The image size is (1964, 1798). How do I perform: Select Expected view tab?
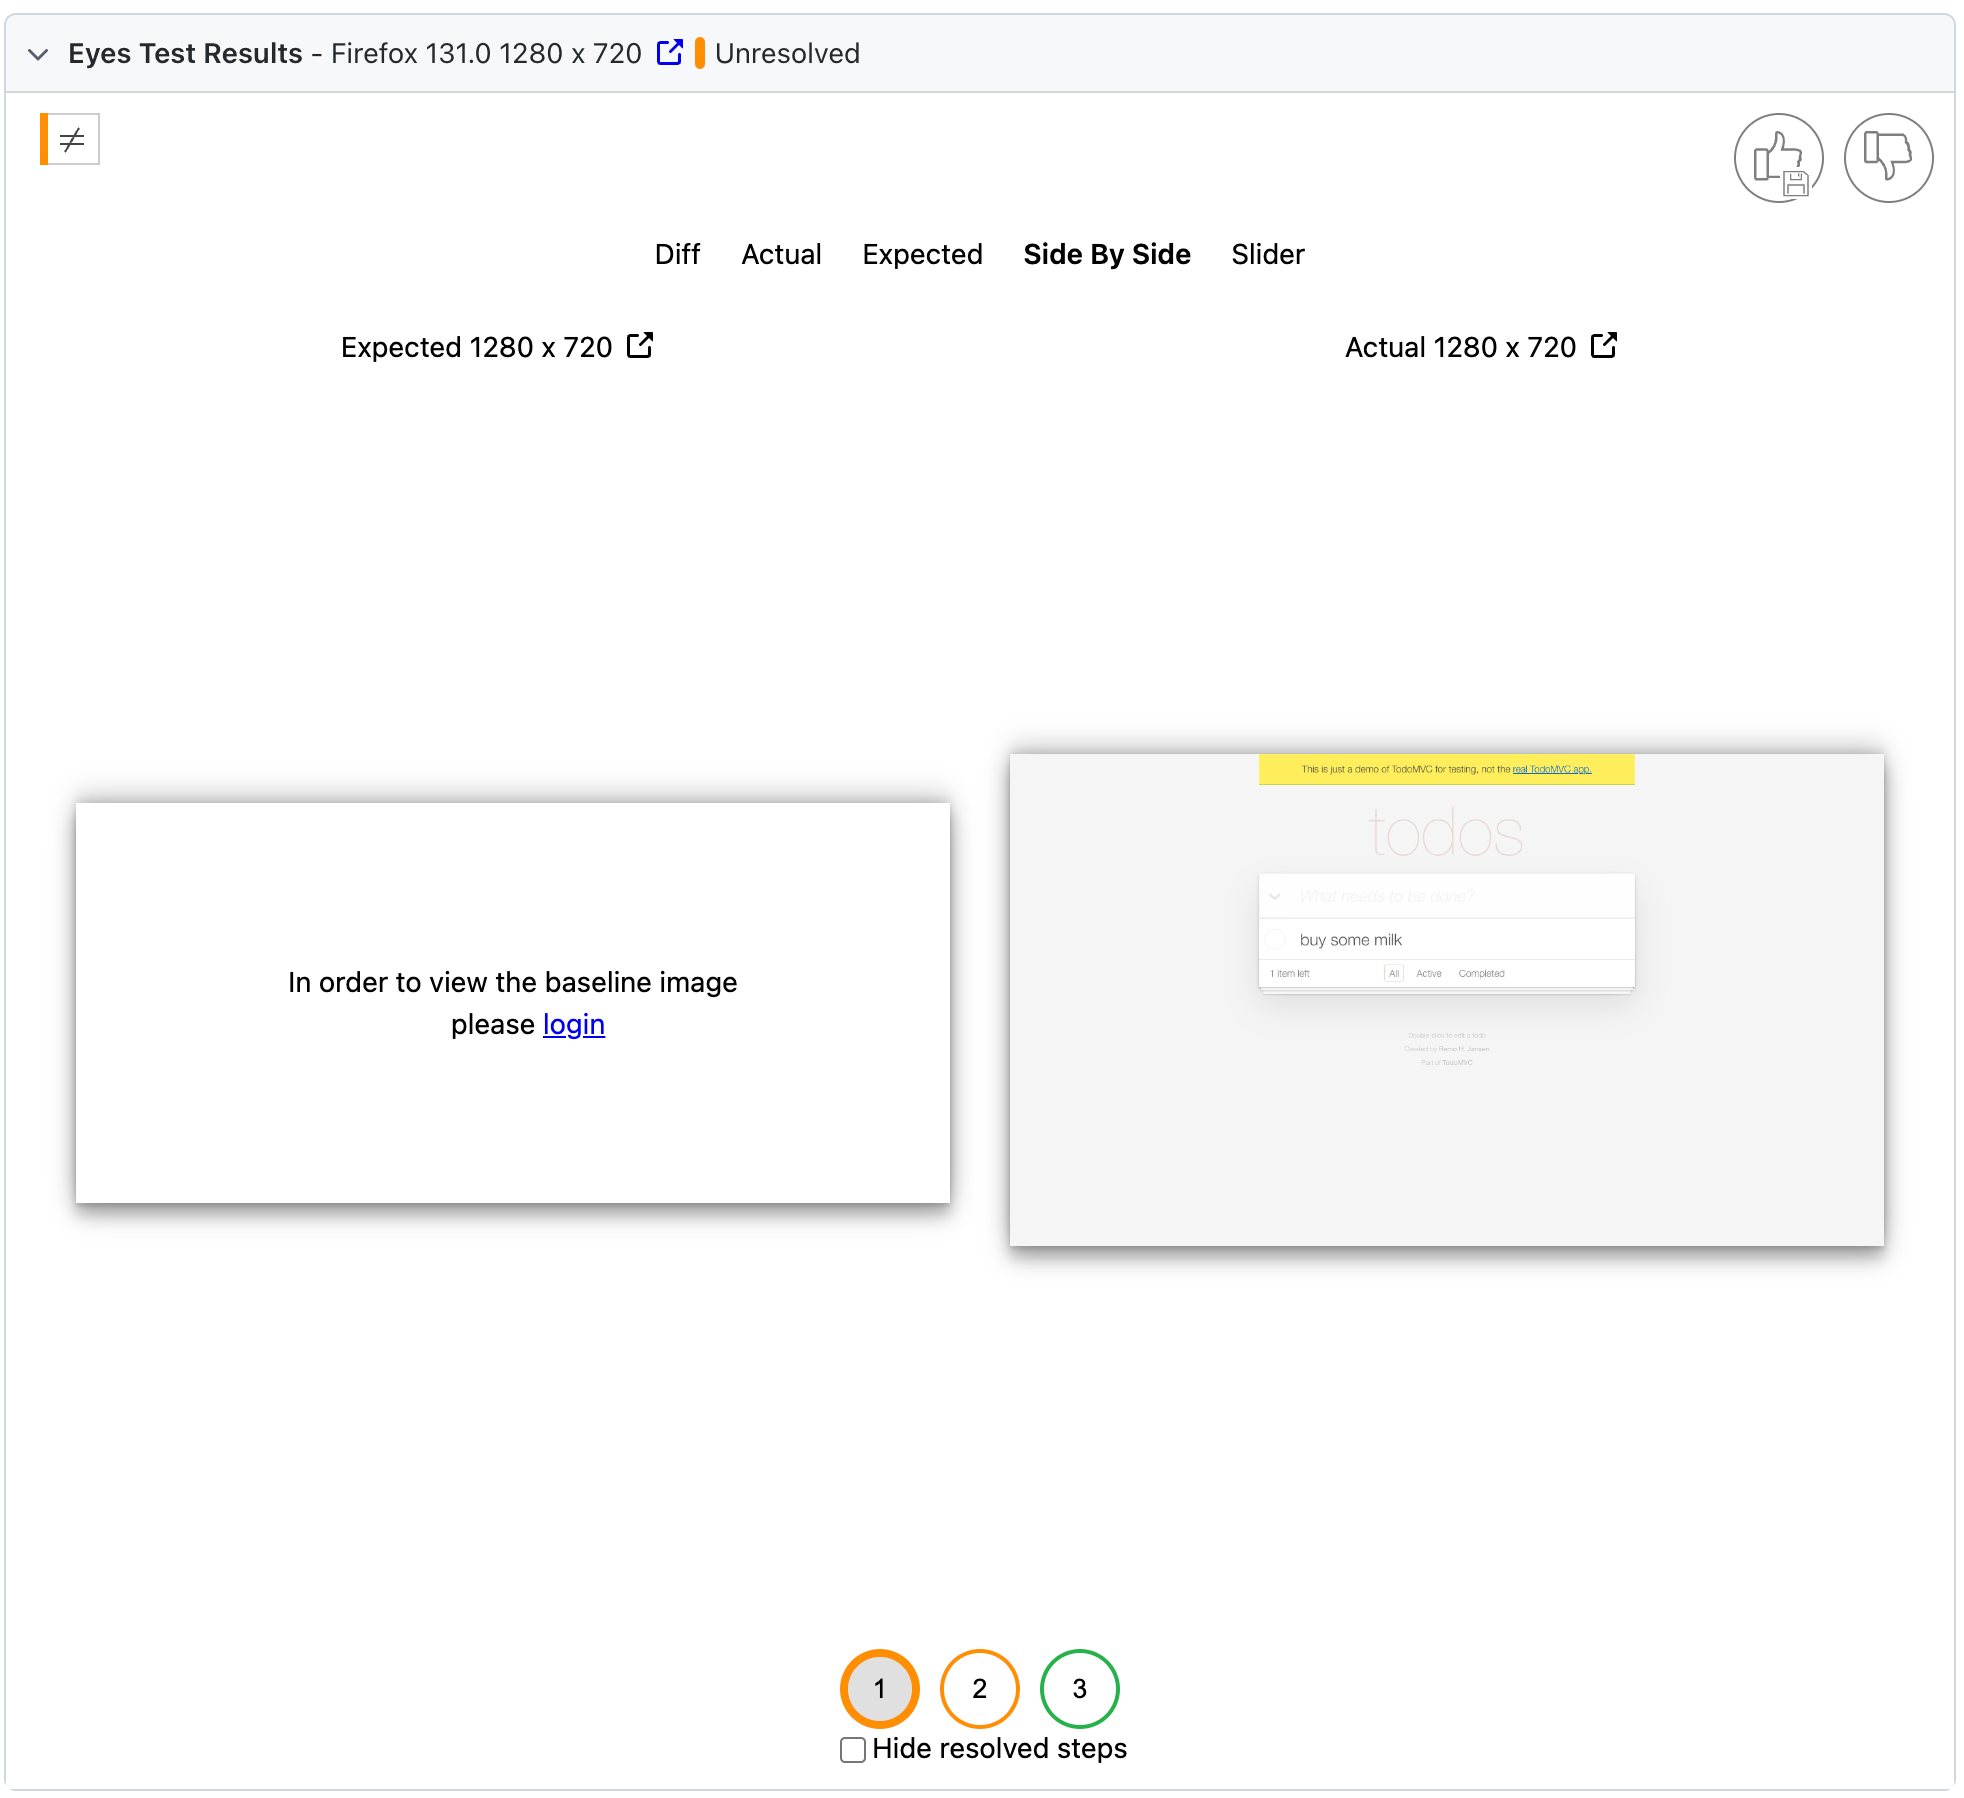[x=920, y=255]
